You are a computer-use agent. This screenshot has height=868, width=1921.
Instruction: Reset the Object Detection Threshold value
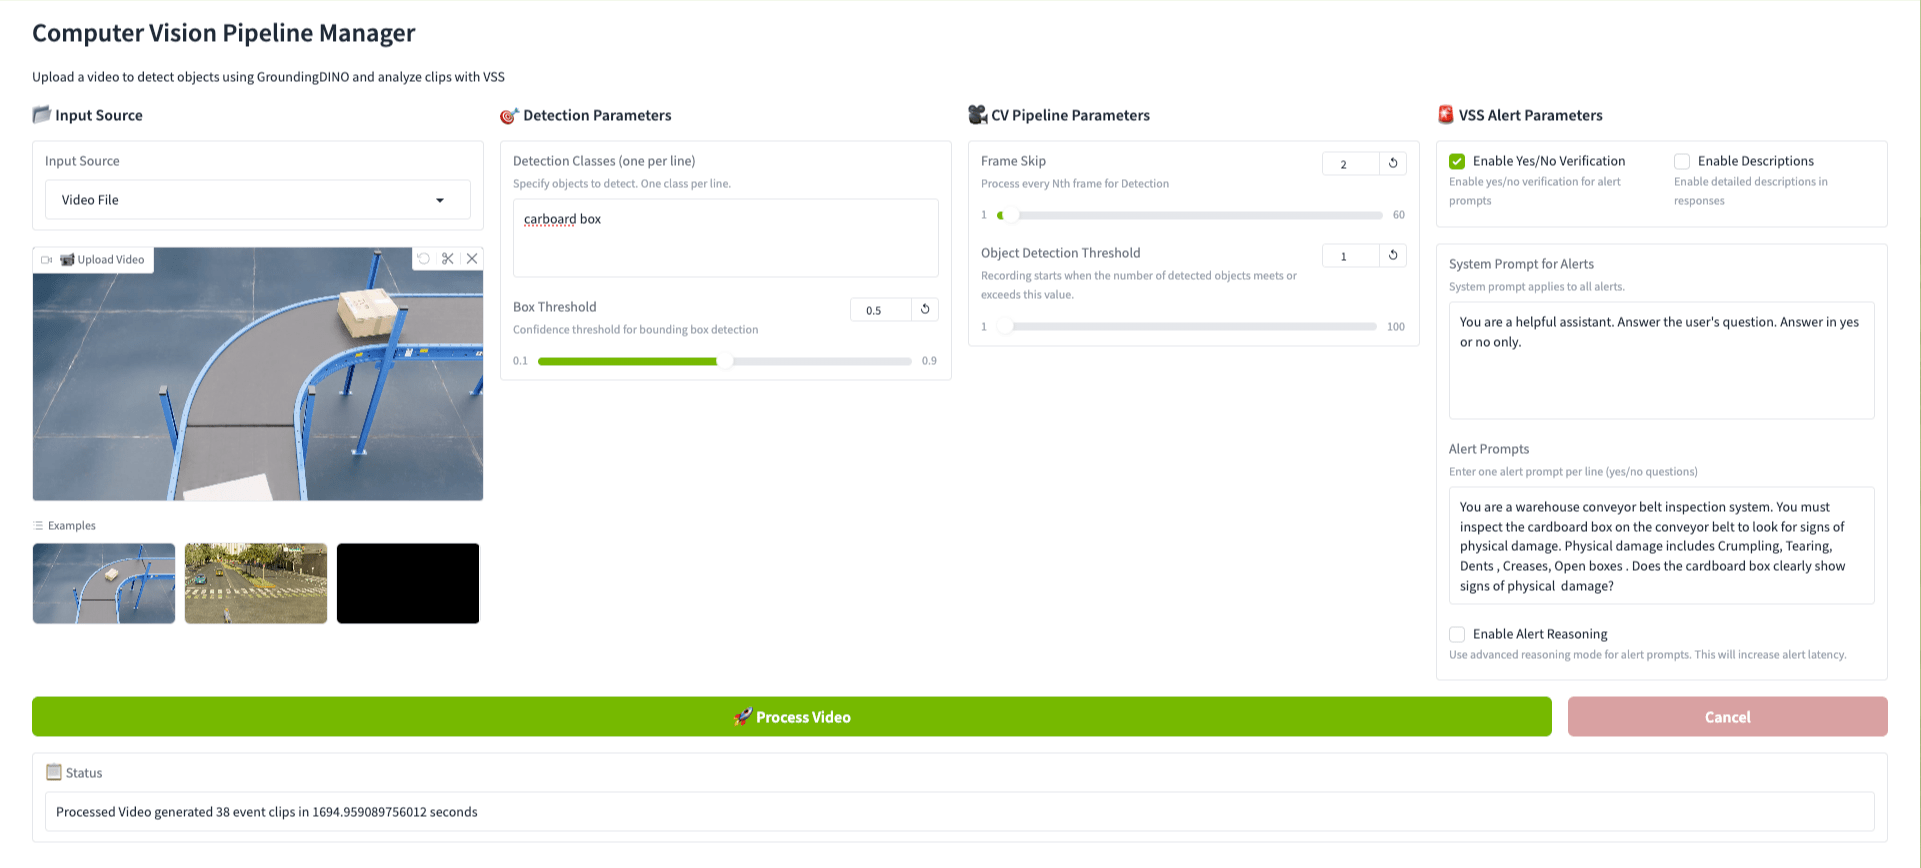click(x=1393, y=256)
